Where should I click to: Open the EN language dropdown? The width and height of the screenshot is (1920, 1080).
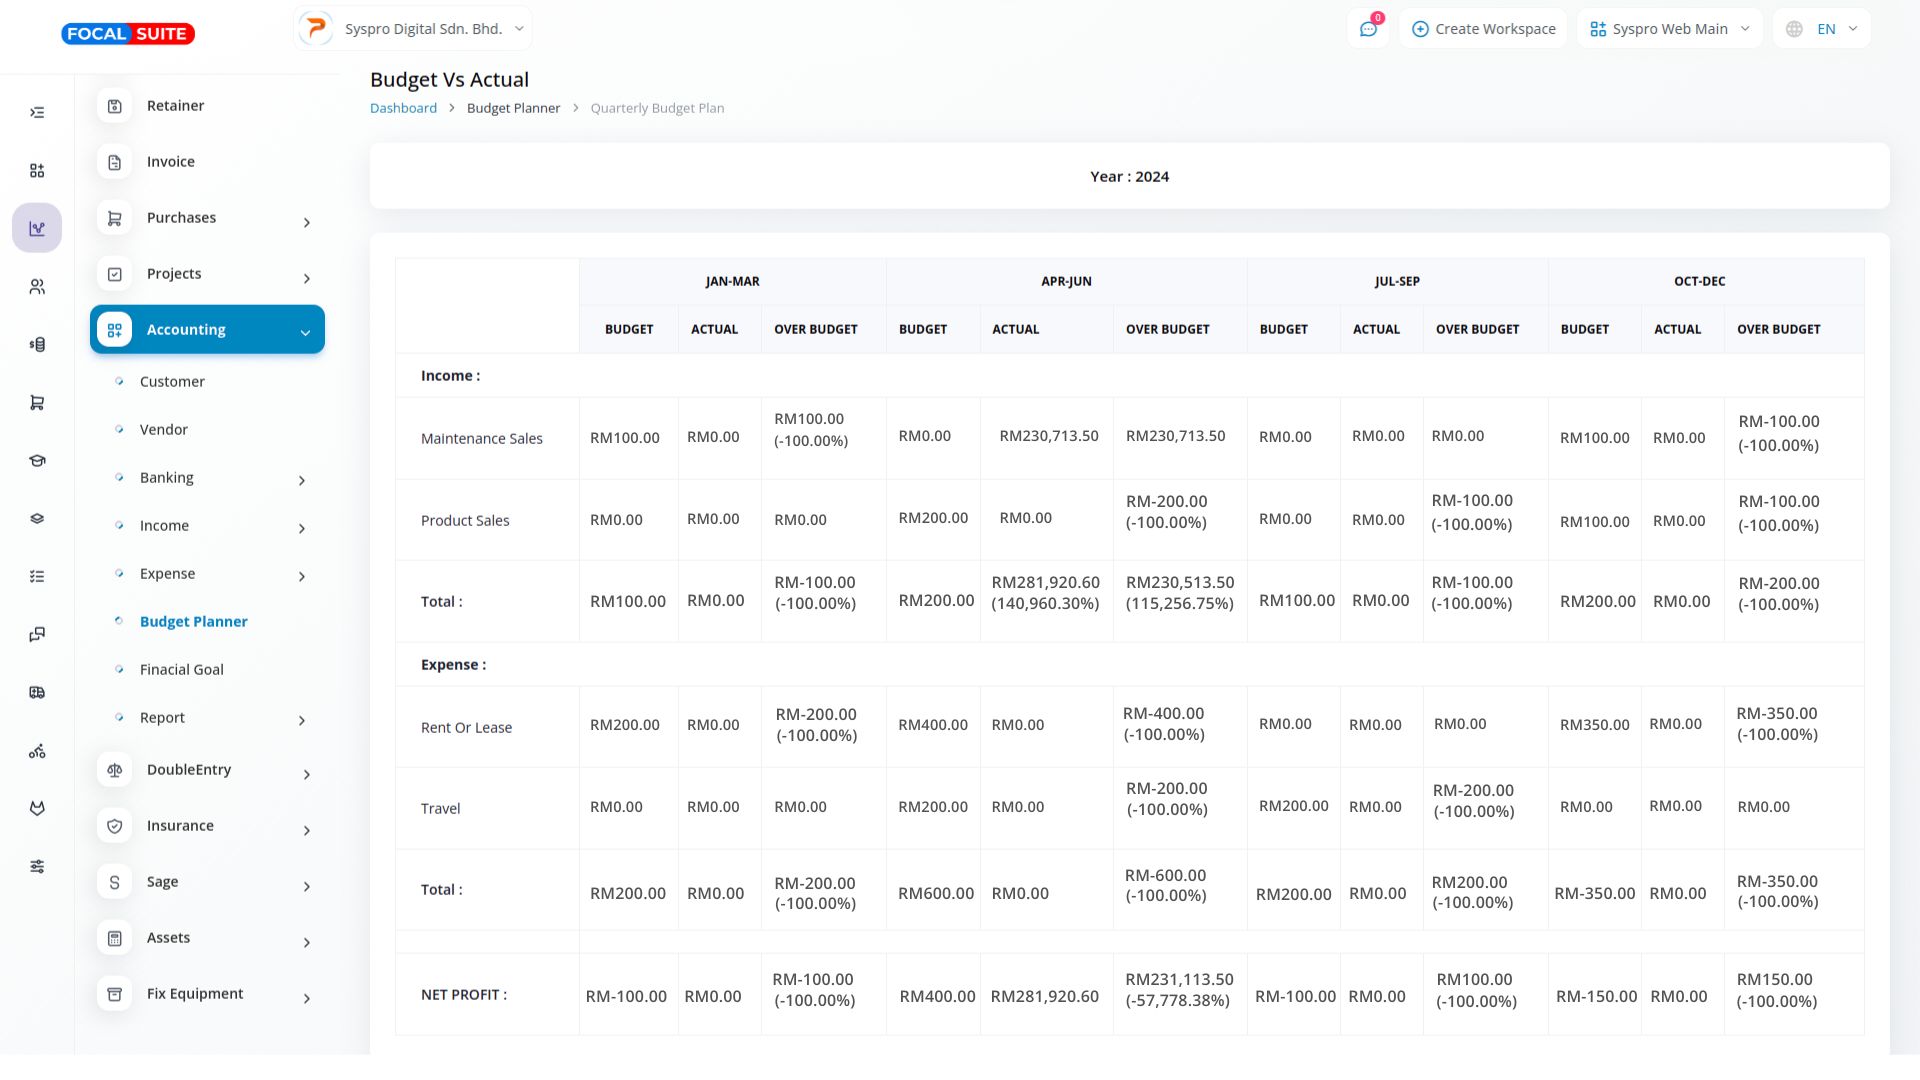click(1821, 29)
